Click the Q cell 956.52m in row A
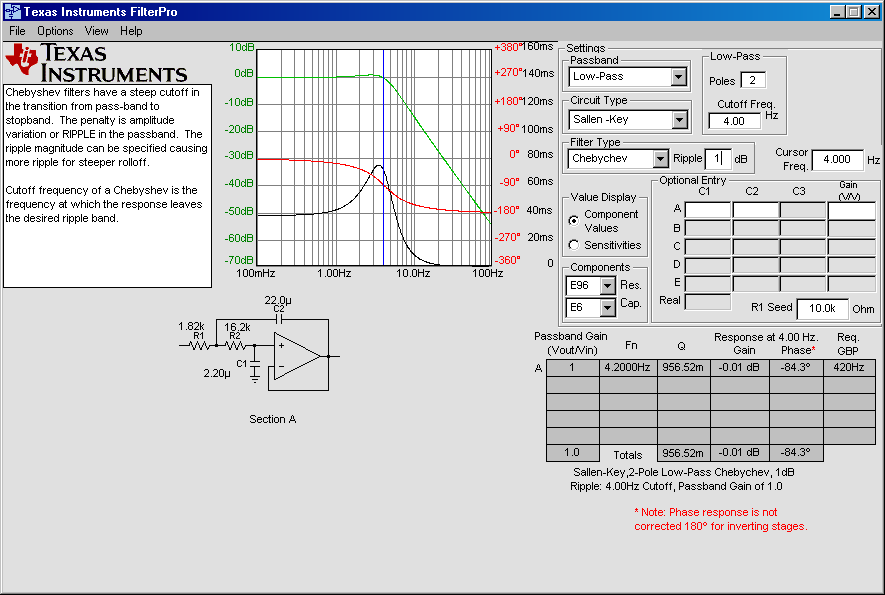The height and width of the screenshot is (595, 885). coord(683,368)
